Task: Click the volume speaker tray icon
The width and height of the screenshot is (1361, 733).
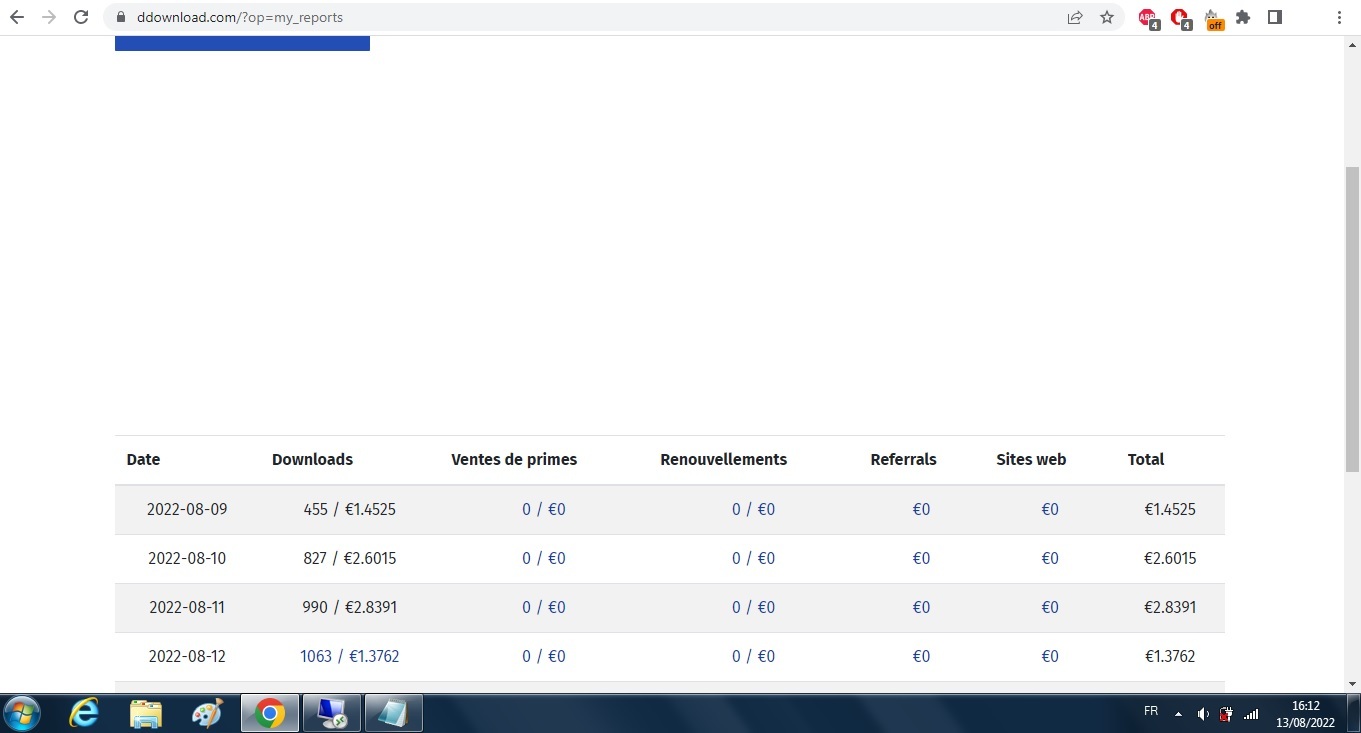Action: pyautogui.click(x=1203, y=714)
